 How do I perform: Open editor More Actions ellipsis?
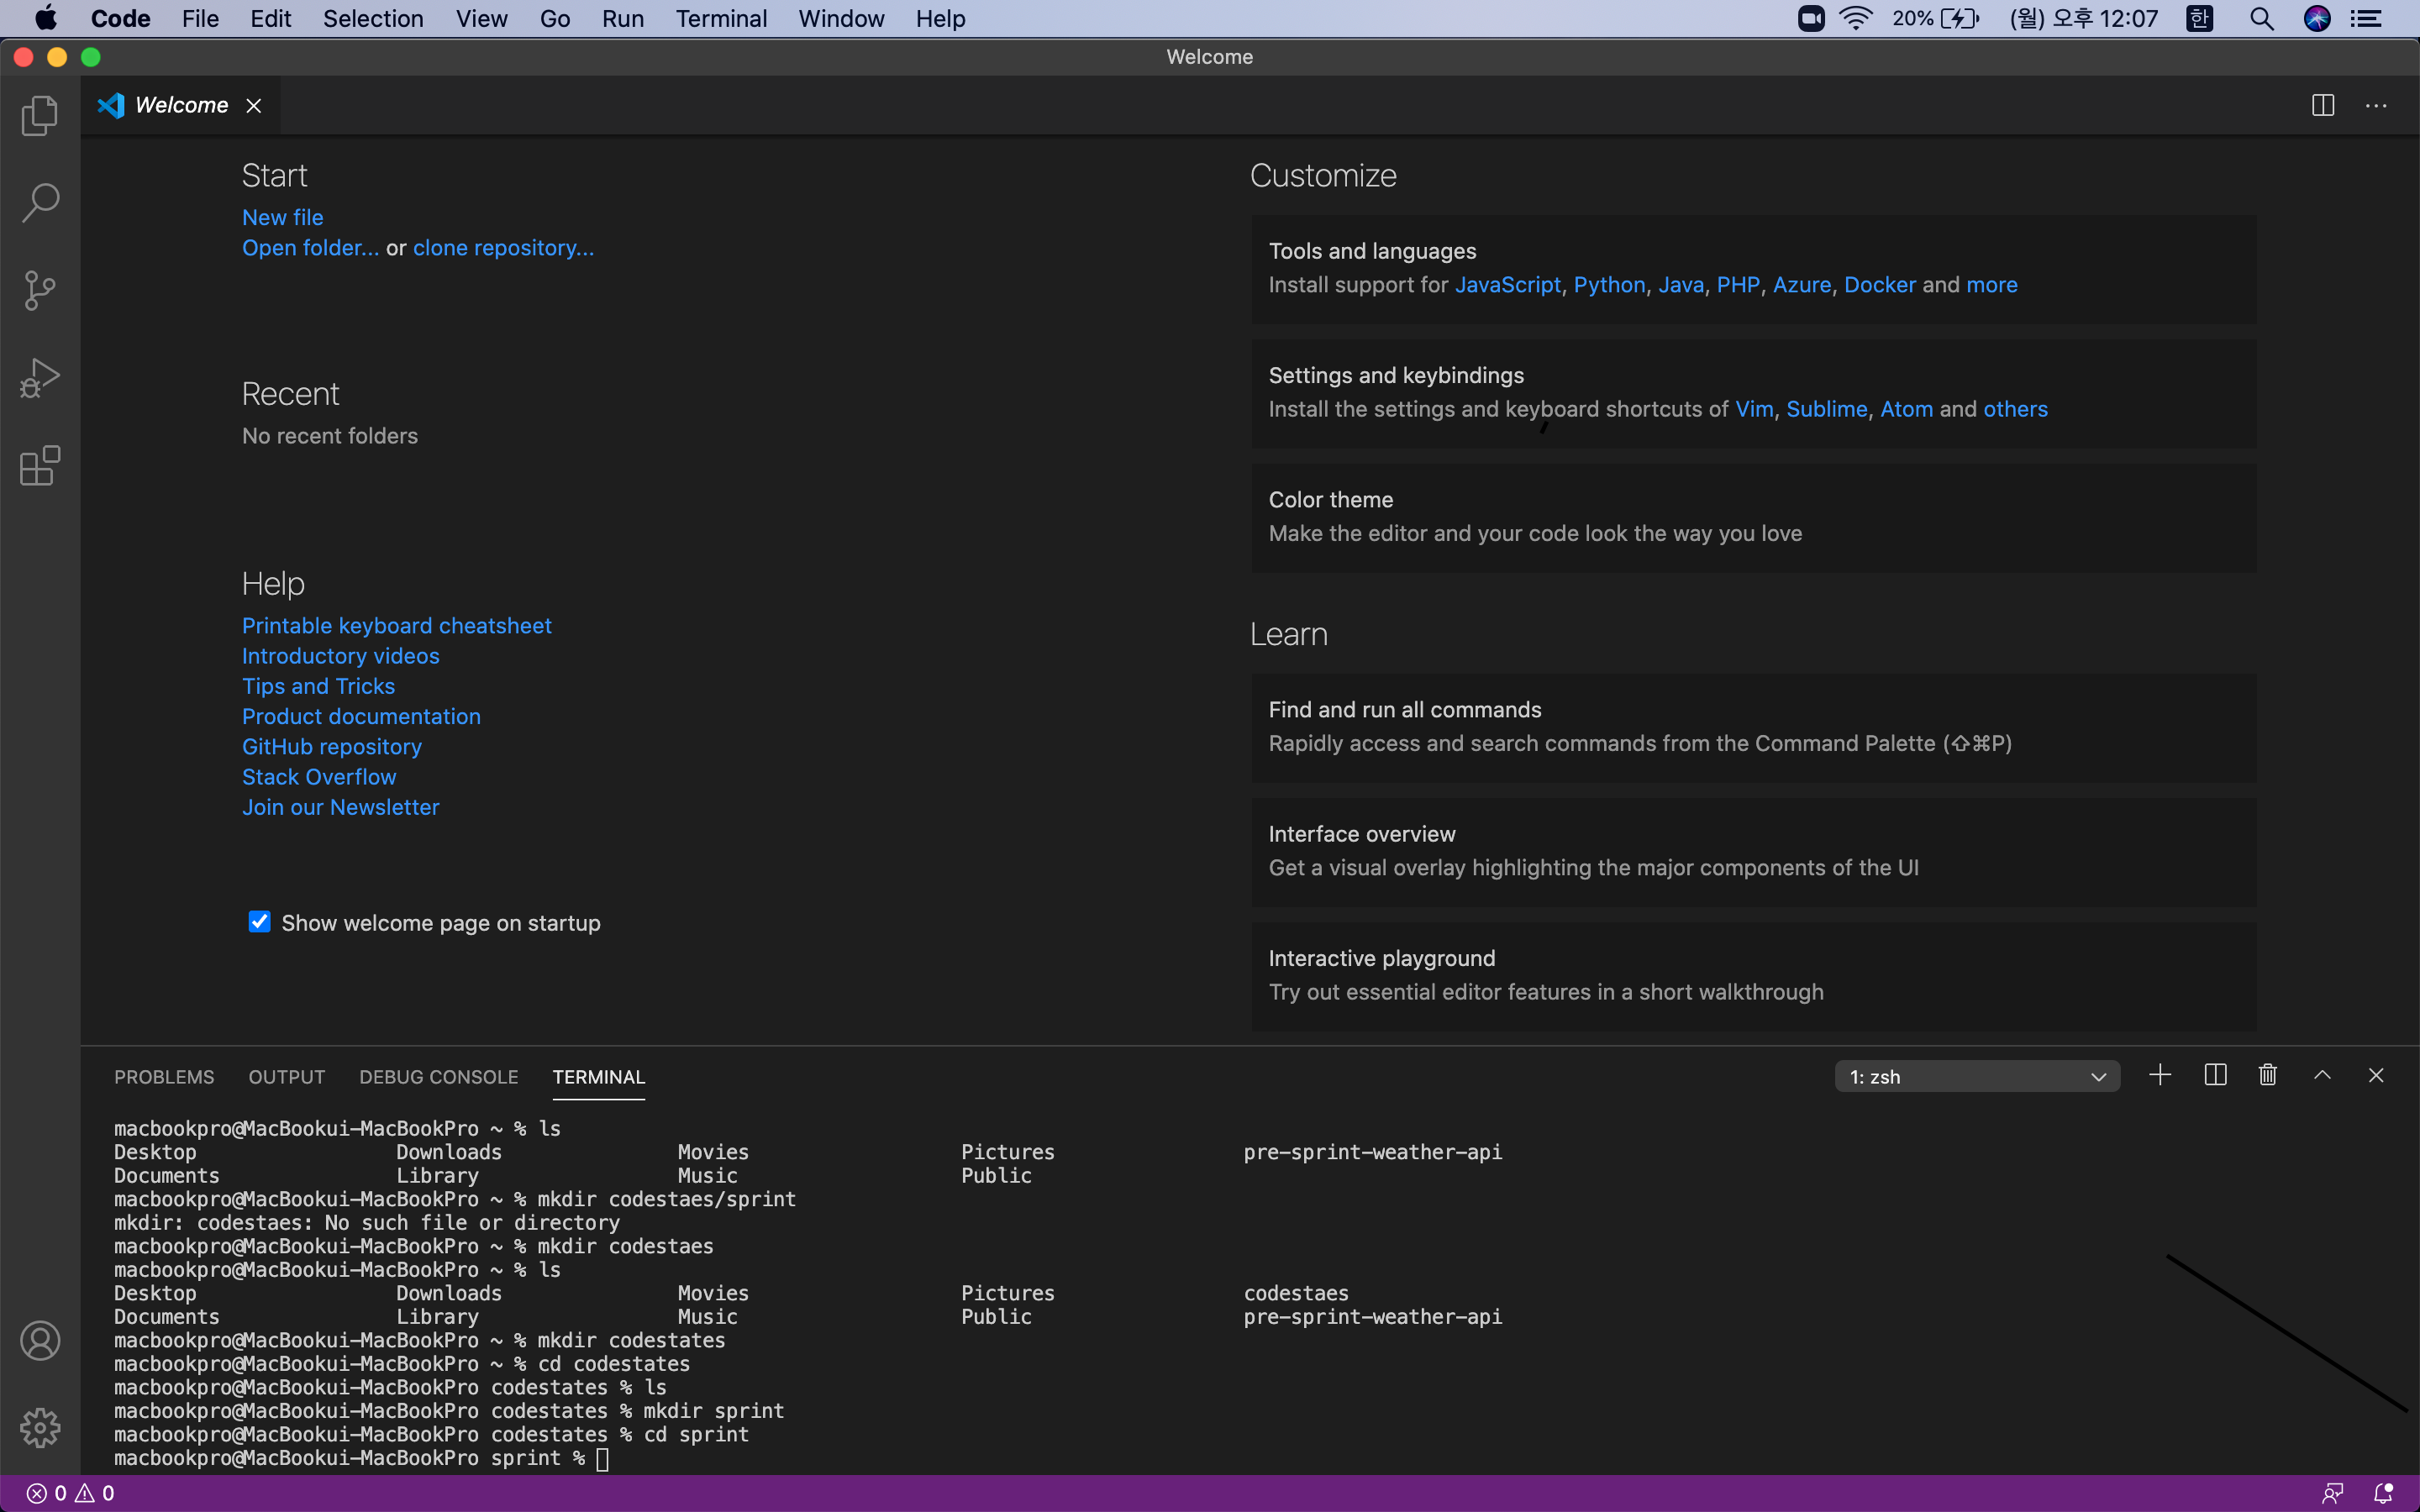pyautogui.click(x=2376, y=106)
